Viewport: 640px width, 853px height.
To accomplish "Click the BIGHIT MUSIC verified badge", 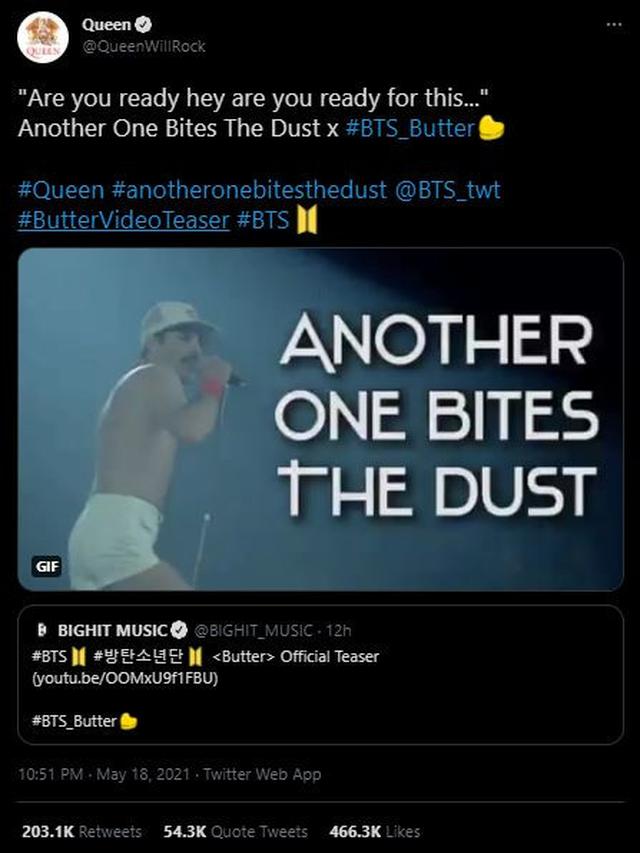I will [x=179, y=631].
